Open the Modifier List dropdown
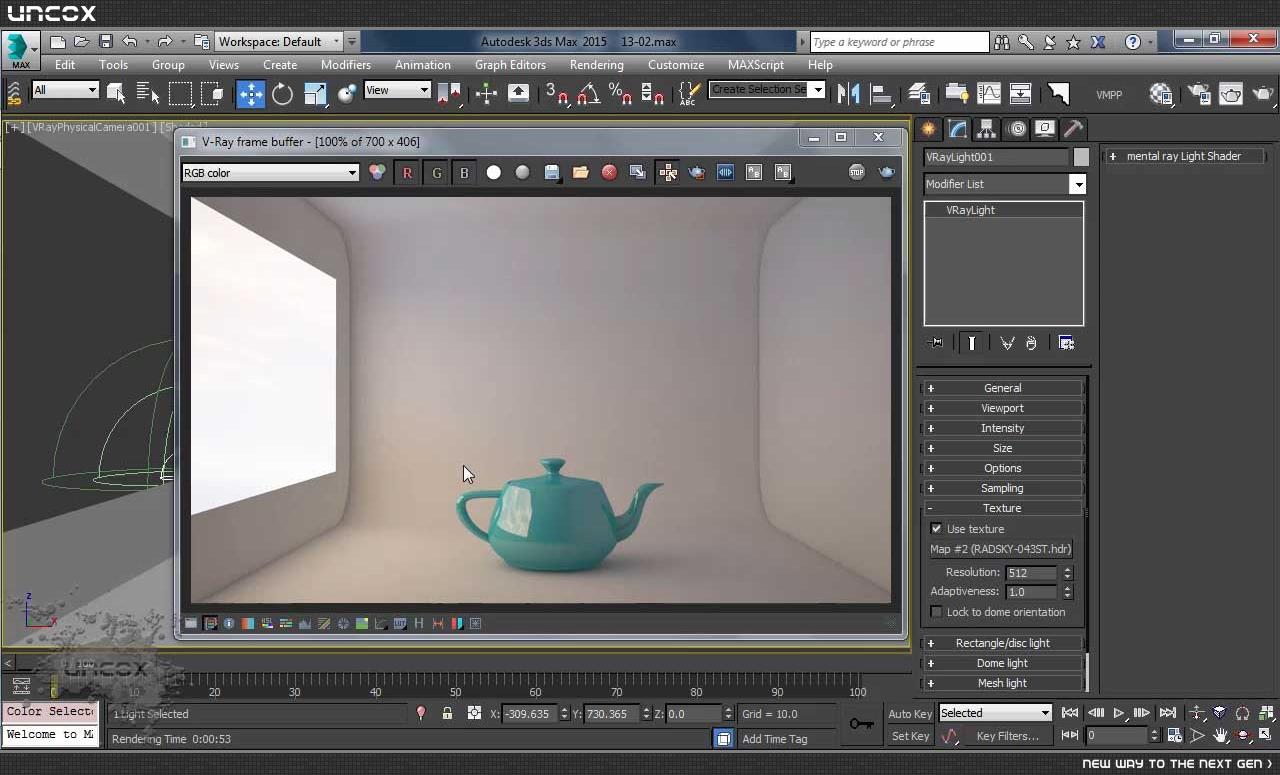 [1005, 184]
